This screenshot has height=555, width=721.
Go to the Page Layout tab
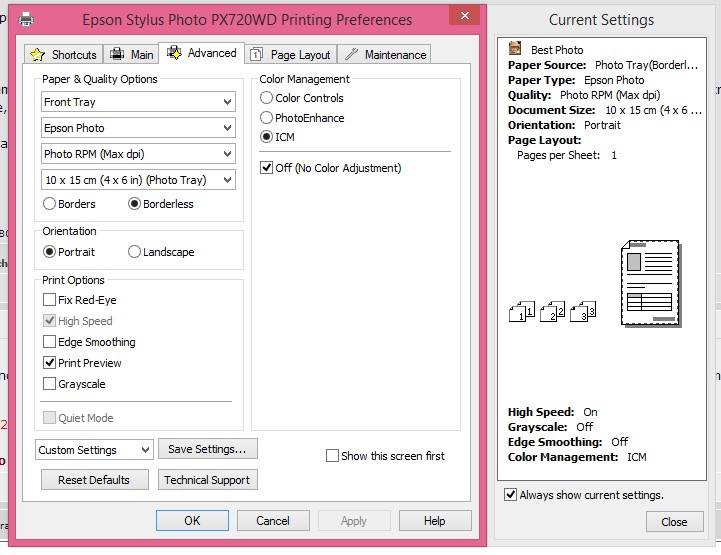coord(290,54)
